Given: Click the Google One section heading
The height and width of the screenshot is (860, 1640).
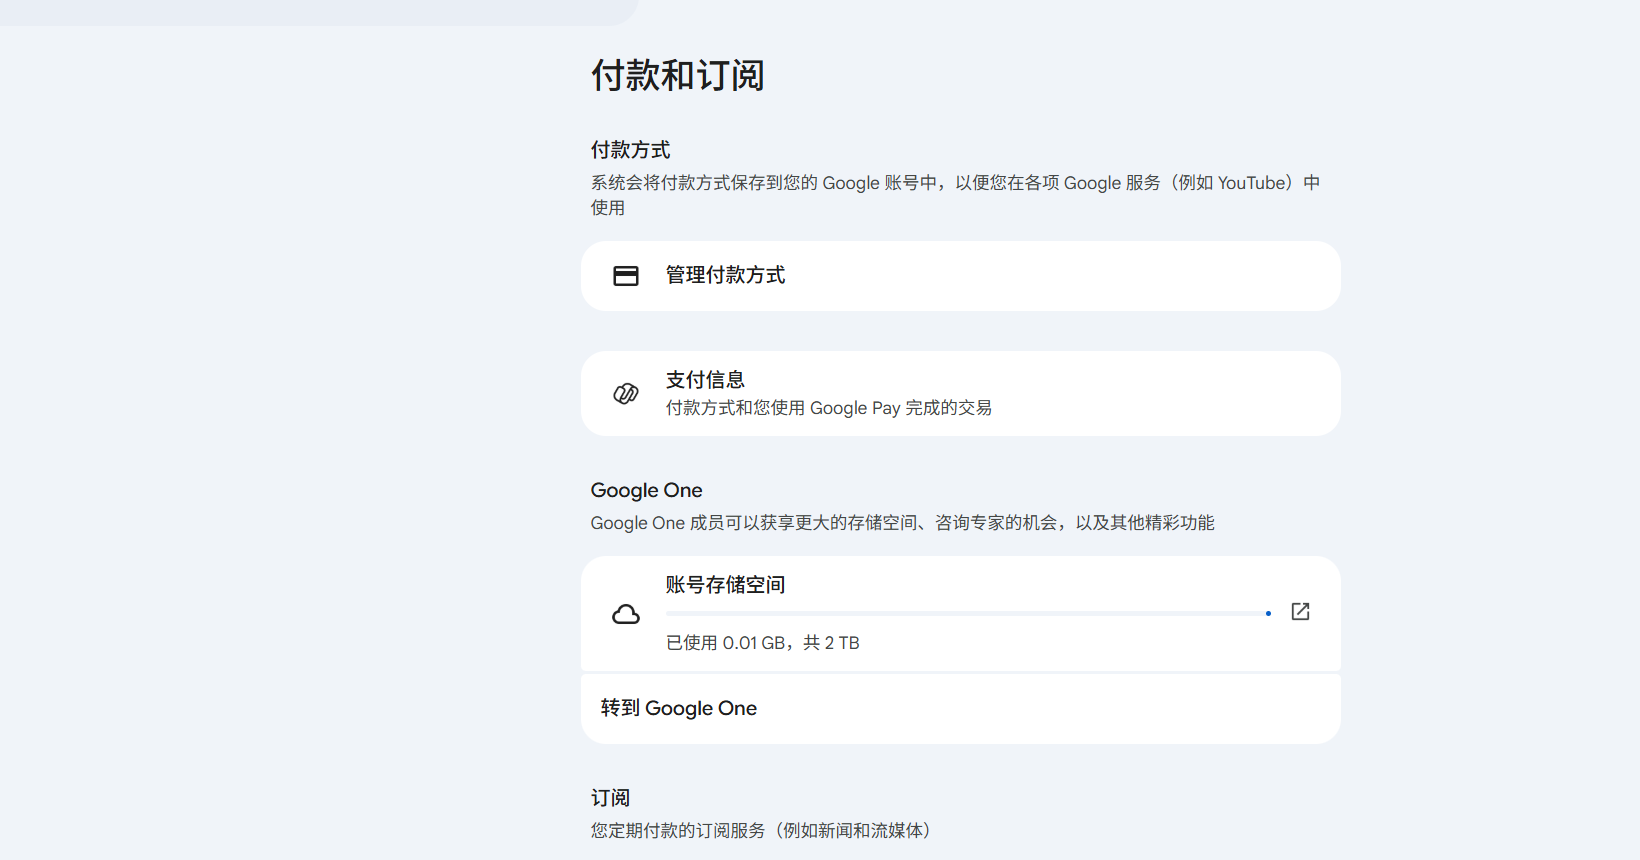Looking at the screenshot, I should [x=646, y=490].
